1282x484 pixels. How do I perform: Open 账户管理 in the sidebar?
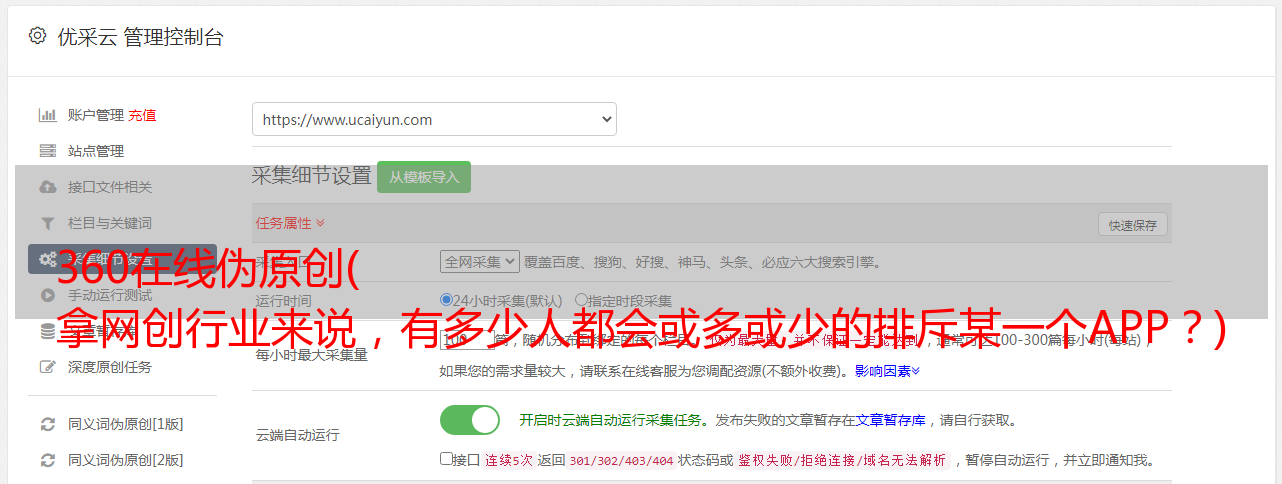coord(96,115)
